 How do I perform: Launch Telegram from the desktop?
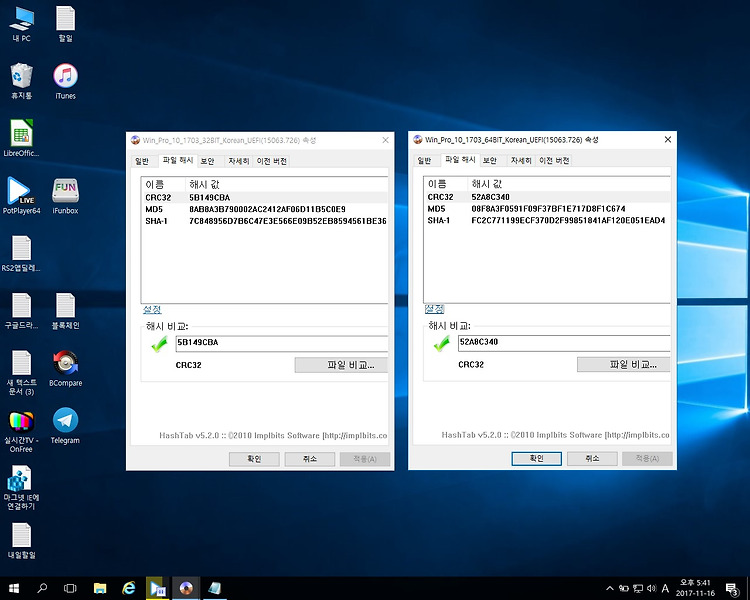coord(66,426)
